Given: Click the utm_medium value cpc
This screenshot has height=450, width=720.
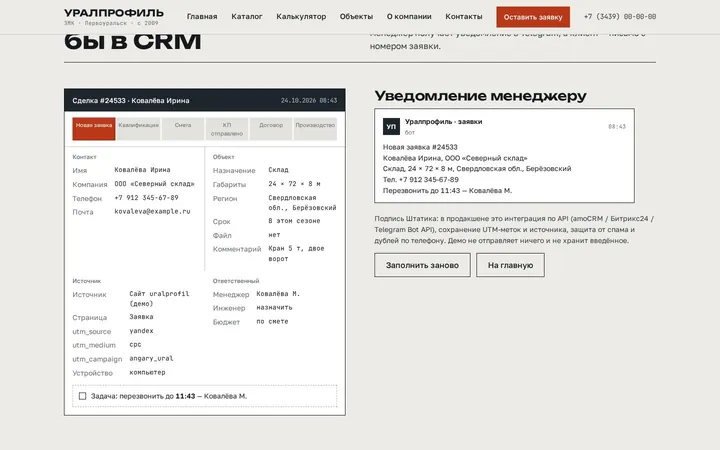Looking at the screenshot, I should (135, 344).
